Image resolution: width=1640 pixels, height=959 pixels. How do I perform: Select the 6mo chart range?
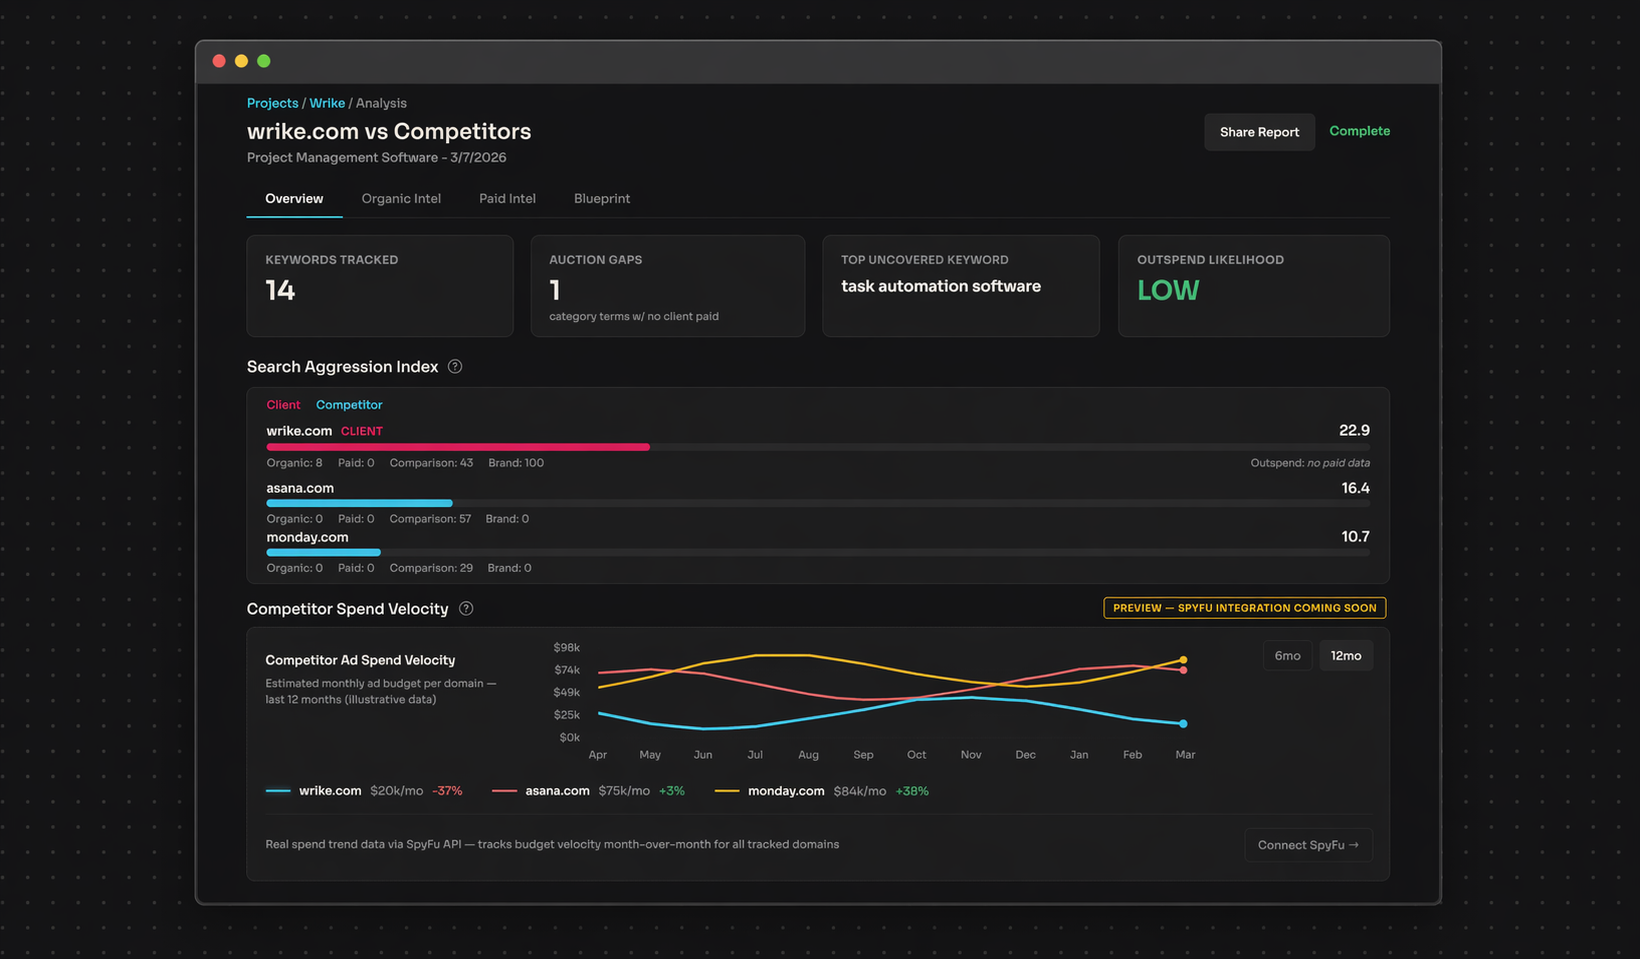click(x=1287, y=655)
